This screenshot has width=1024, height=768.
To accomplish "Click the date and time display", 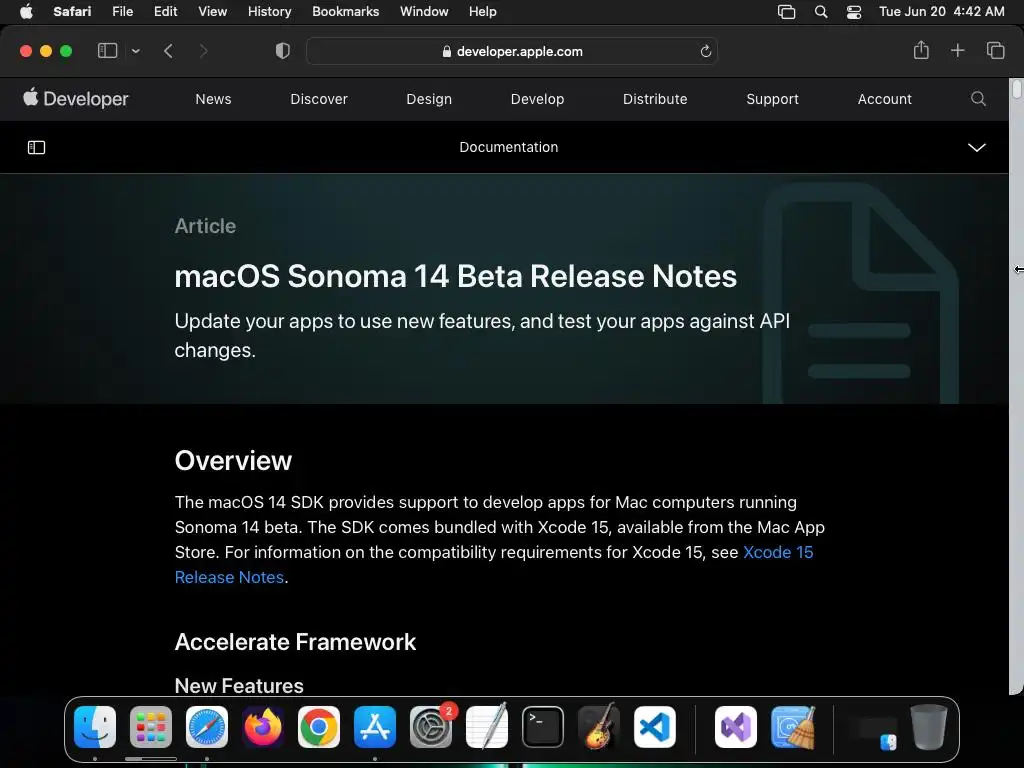I will (x=941, y=11).
